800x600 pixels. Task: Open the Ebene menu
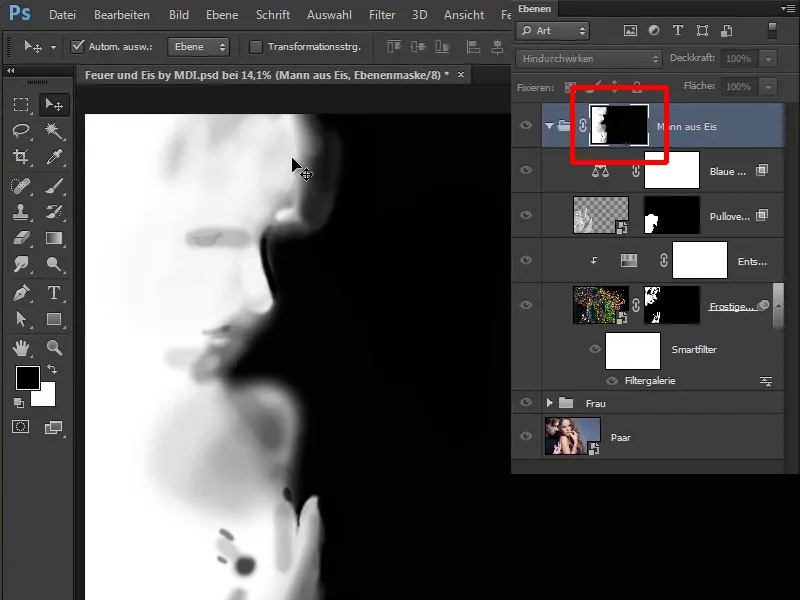[222, 15]
